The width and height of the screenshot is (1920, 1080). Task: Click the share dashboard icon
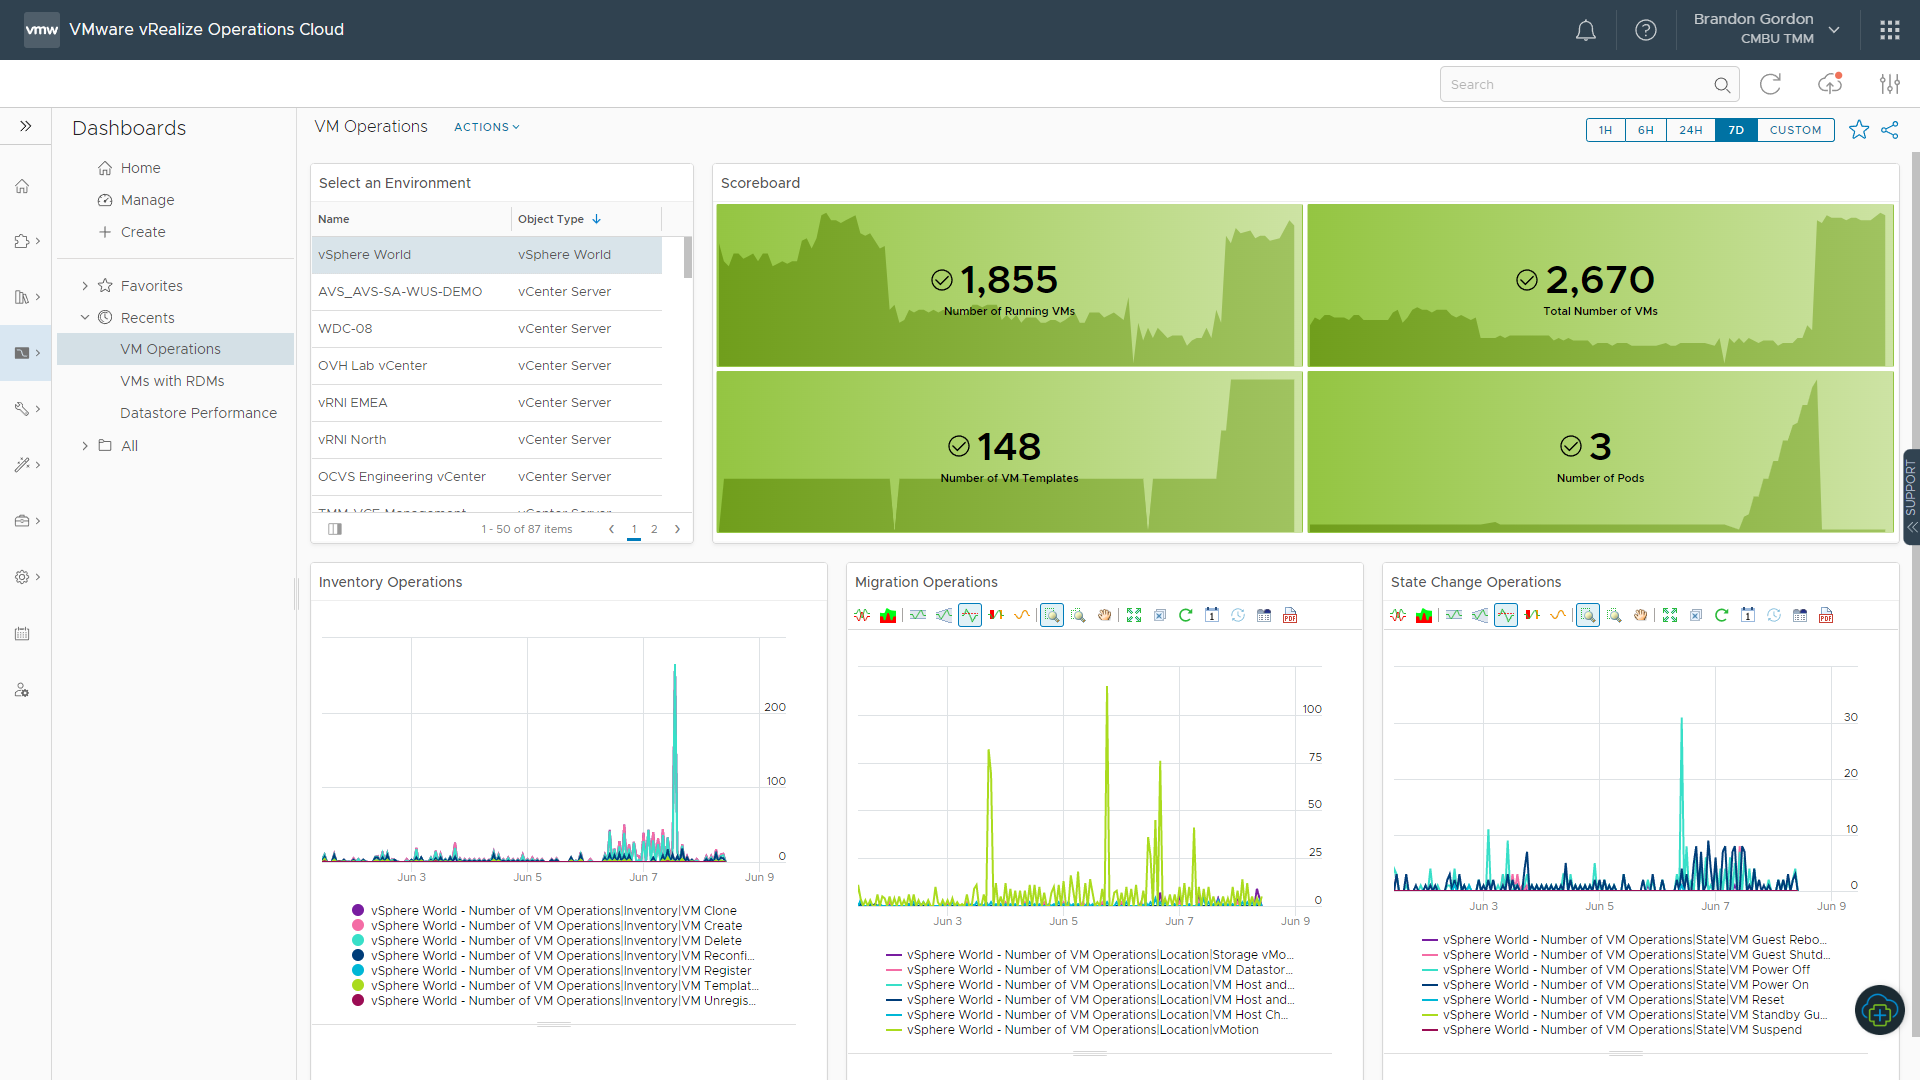coord(1889,130)
